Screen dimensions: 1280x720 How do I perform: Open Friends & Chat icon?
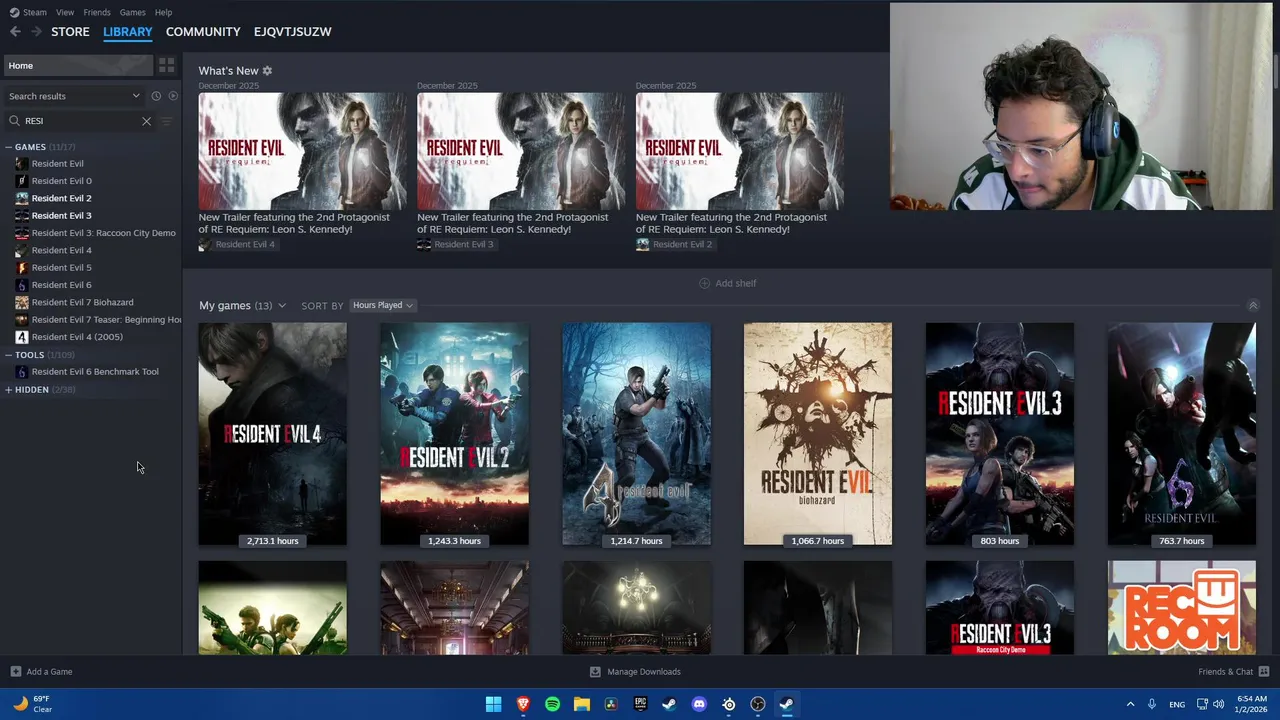point(1264,672)
